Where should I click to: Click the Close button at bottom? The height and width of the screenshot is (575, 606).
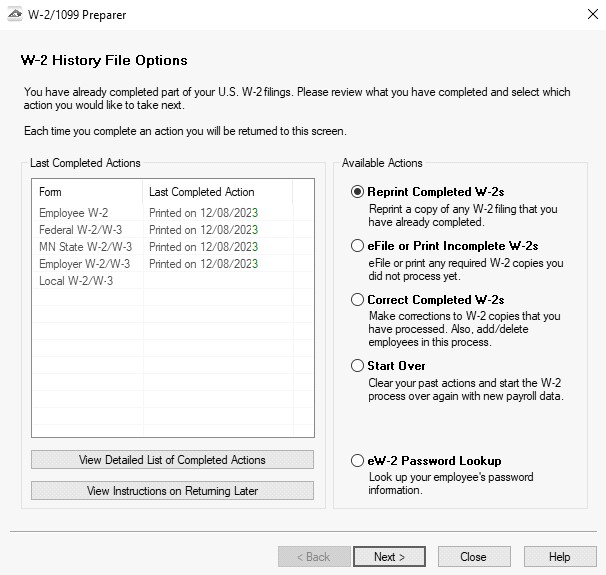474,556
